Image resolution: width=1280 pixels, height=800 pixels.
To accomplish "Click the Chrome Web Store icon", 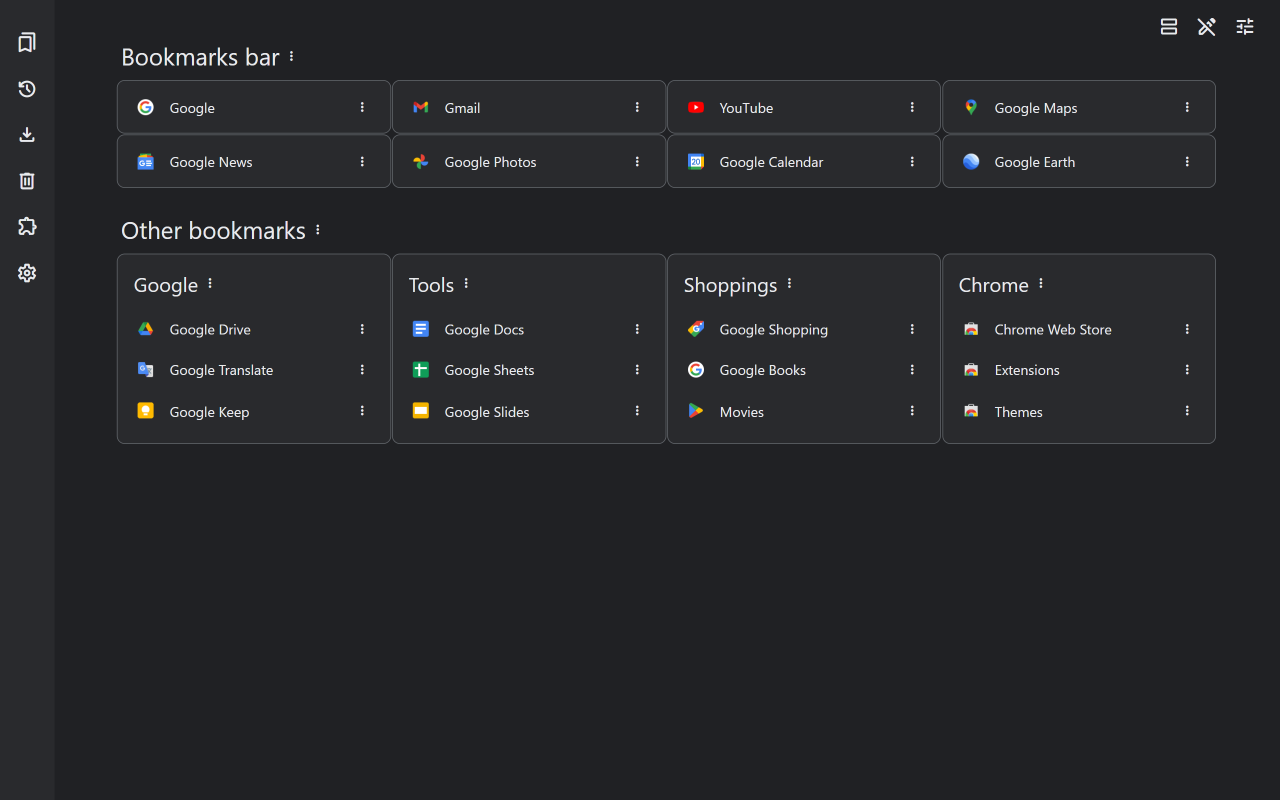I will 971,329.
